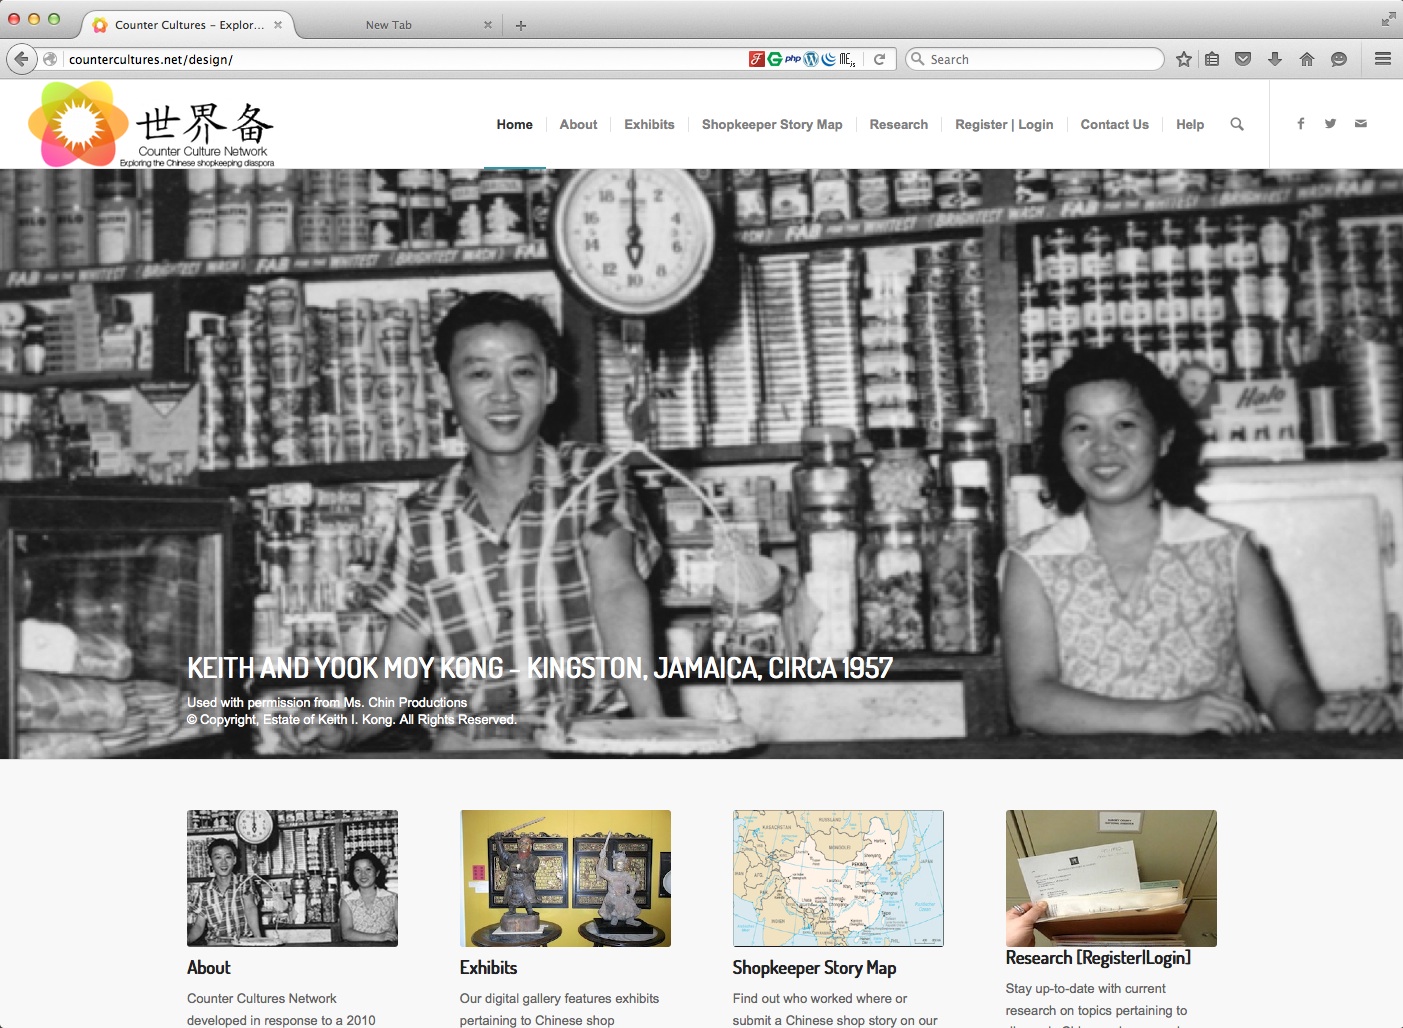Open a new tab with the plus button
Screen dimensions: 1403x1028
click(x=520, y=25)
